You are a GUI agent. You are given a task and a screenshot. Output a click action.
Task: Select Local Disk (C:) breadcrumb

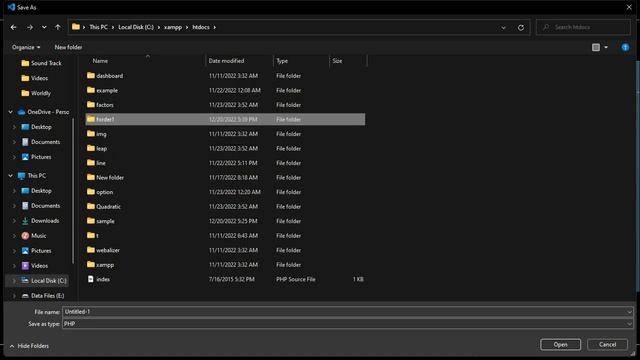click(136, 27)
